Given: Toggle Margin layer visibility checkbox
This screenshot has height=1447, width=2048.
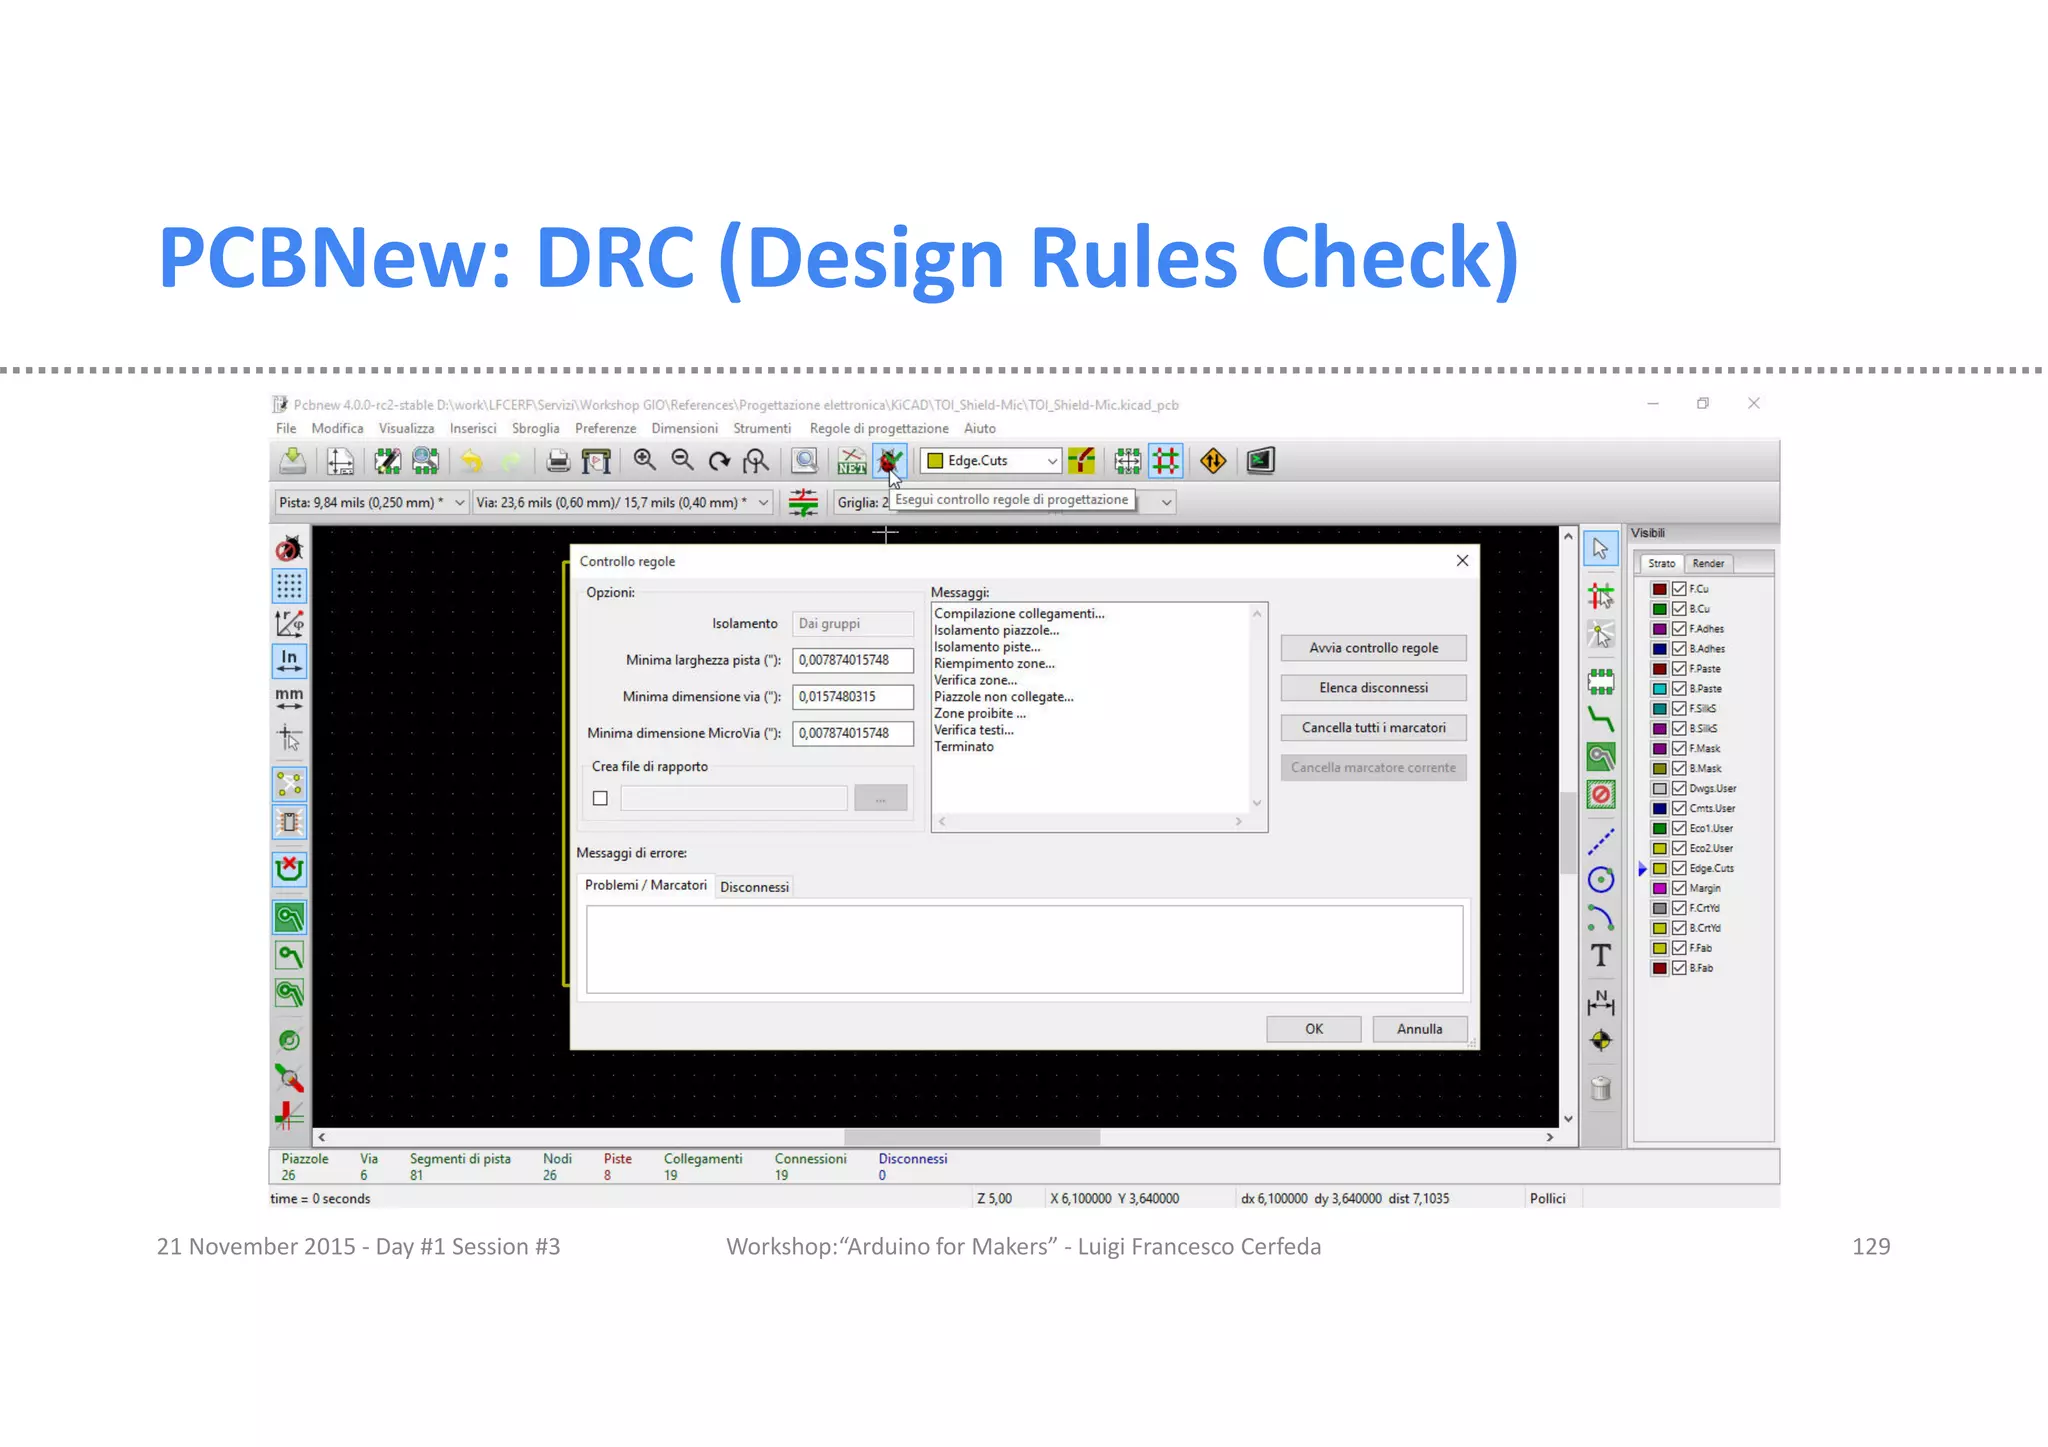Looking at the screenshot, I should [1679, 888].
